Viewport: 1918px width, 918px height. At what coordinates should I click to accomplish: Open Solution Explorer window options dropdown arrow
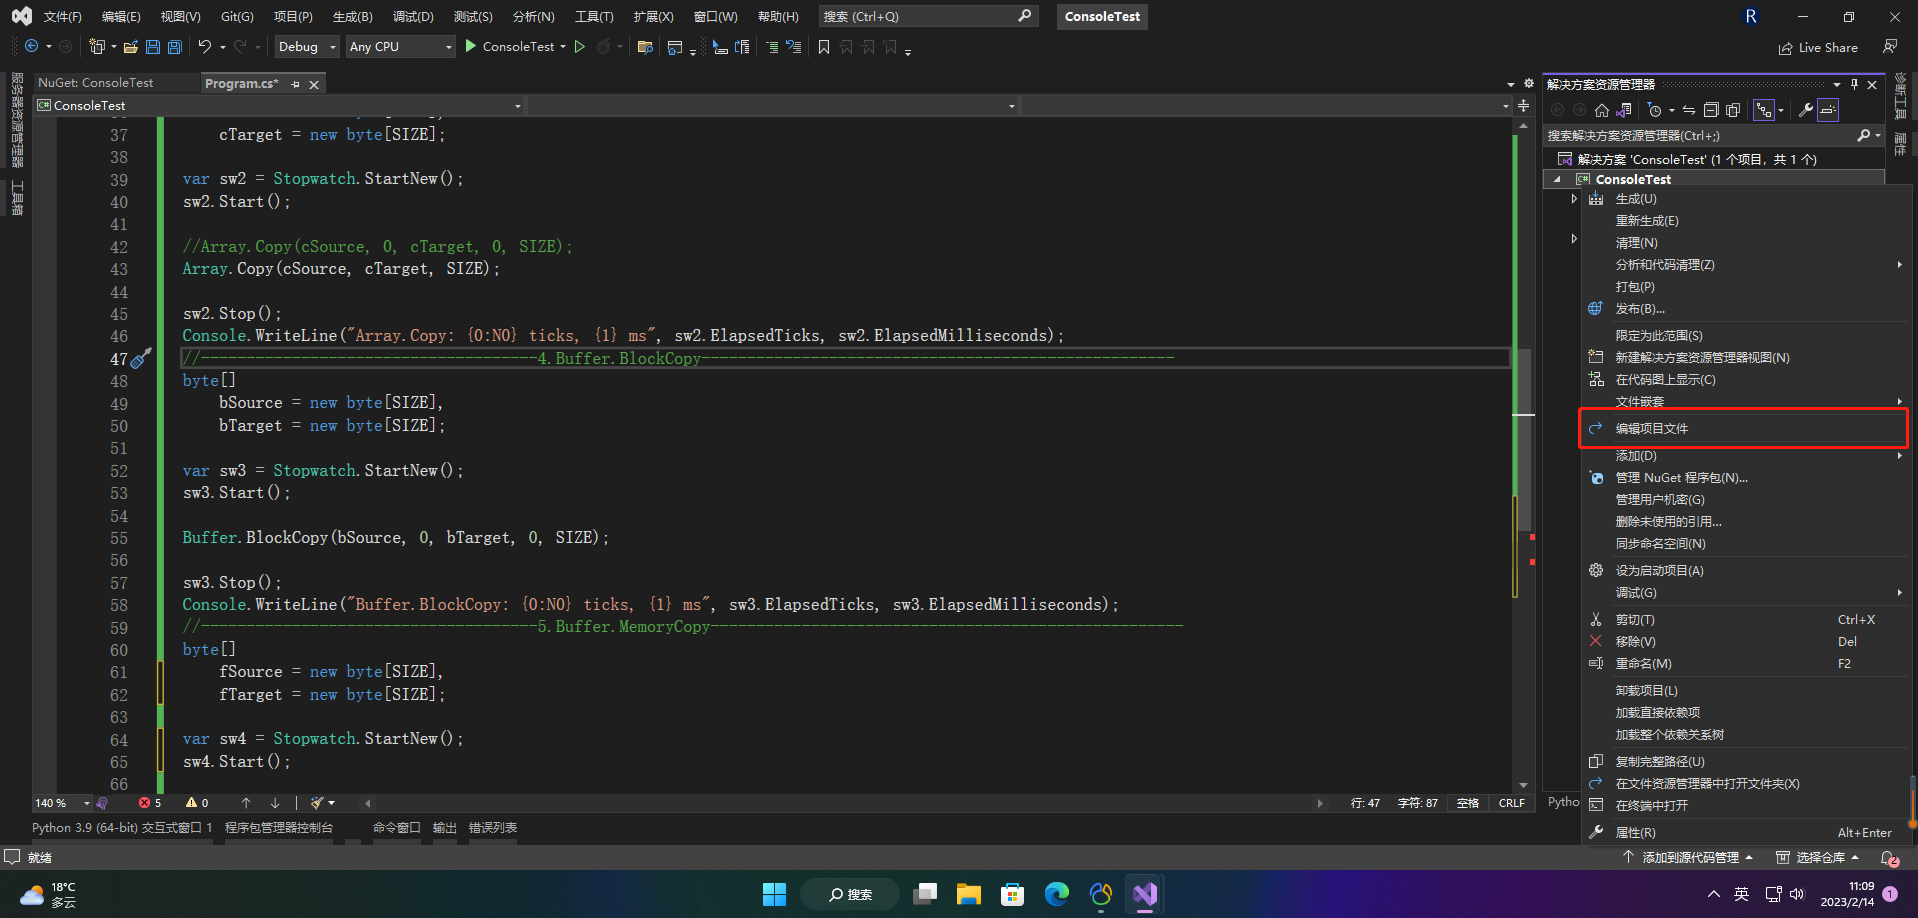click(x=1837, y=84)
